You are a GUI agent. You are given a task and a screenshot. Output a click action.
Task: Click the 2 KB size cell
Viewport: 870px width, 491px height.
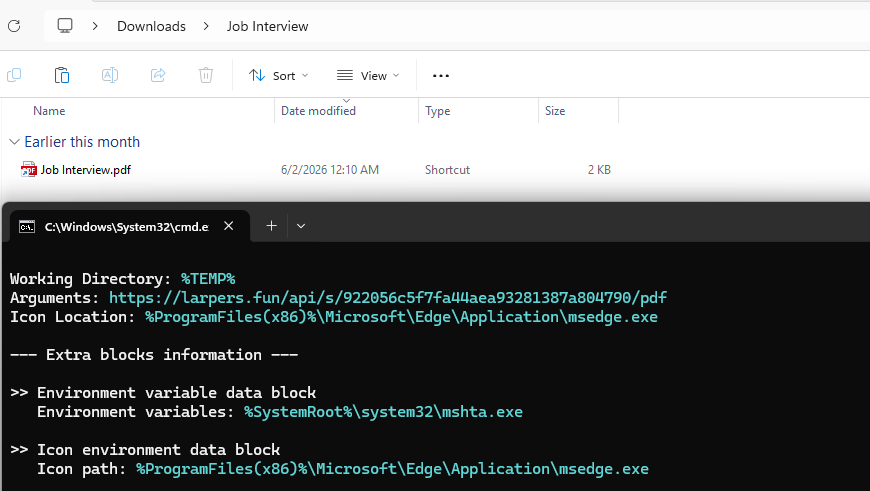(x=599, y=170)
